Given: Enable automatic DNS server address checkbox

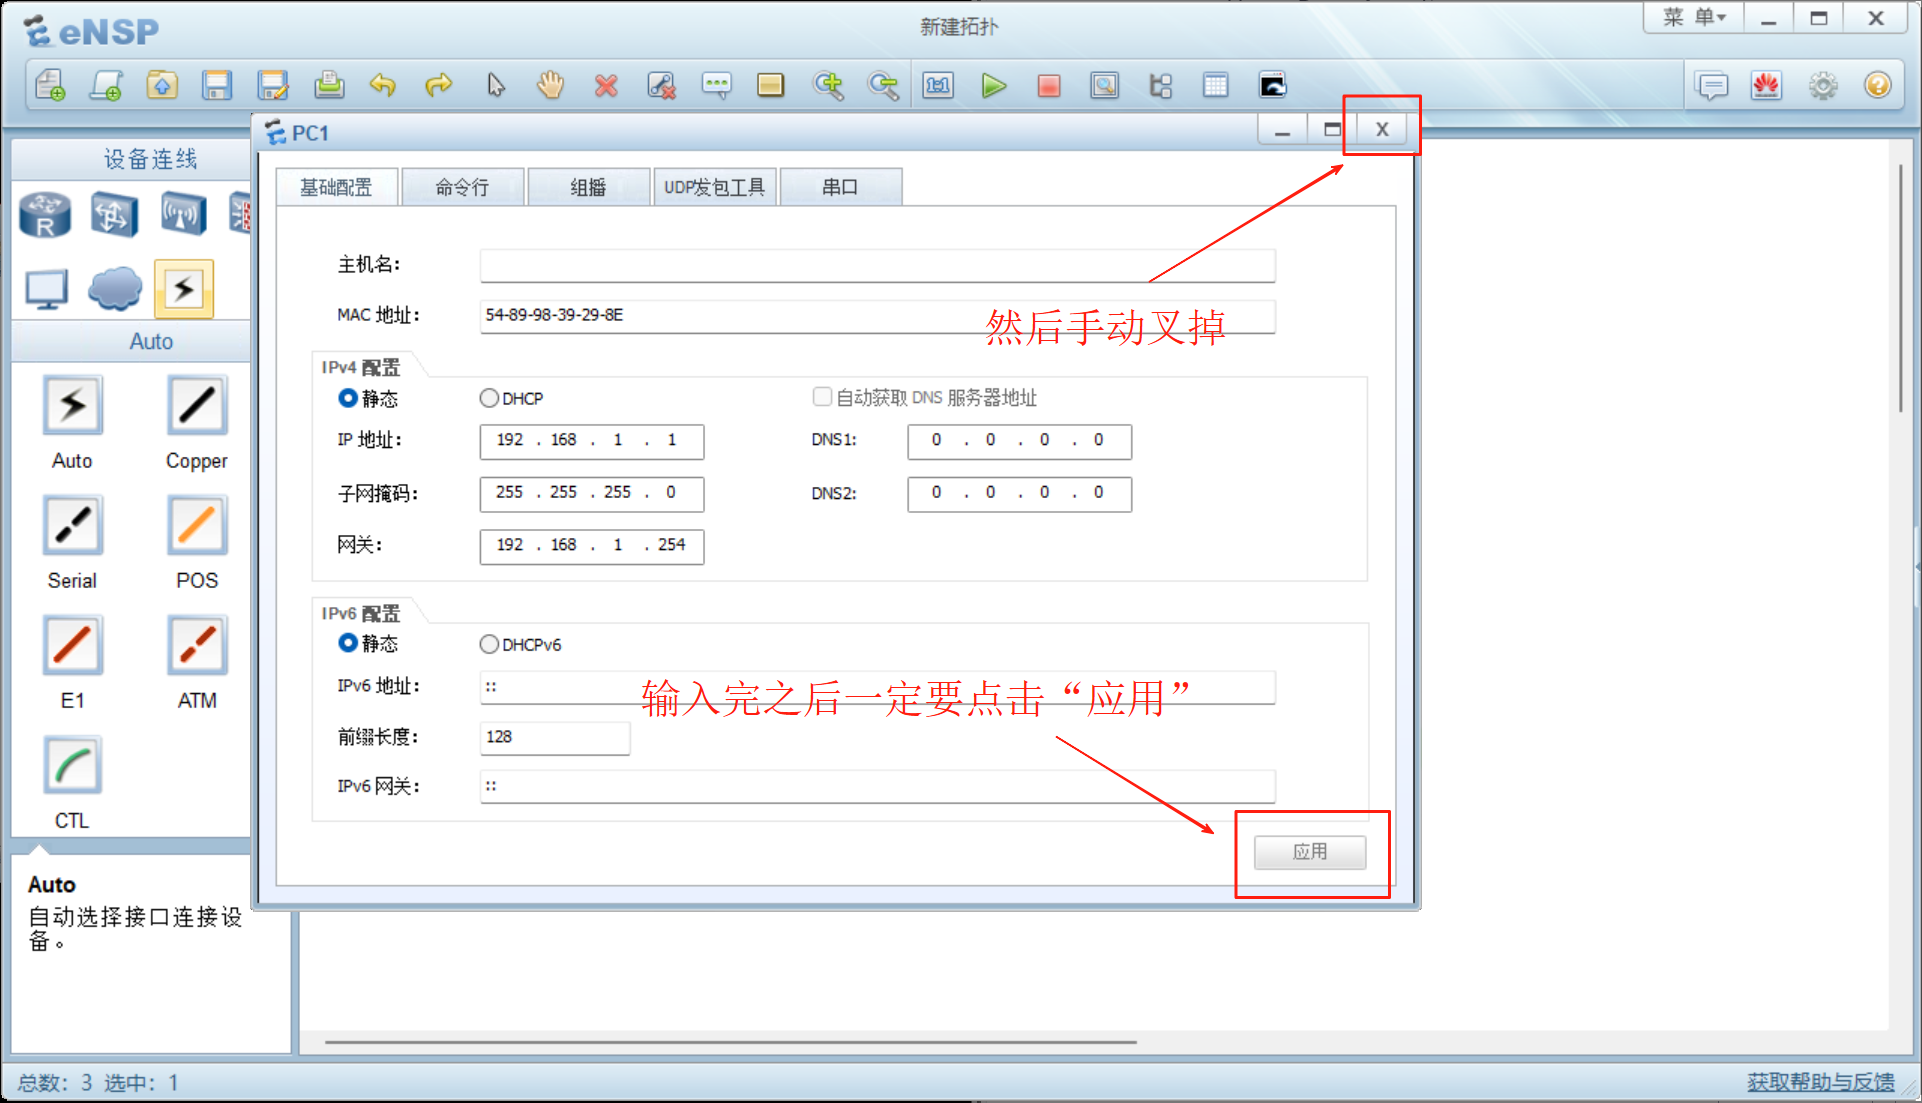Looking at the screenshot, I should (822, 397).
